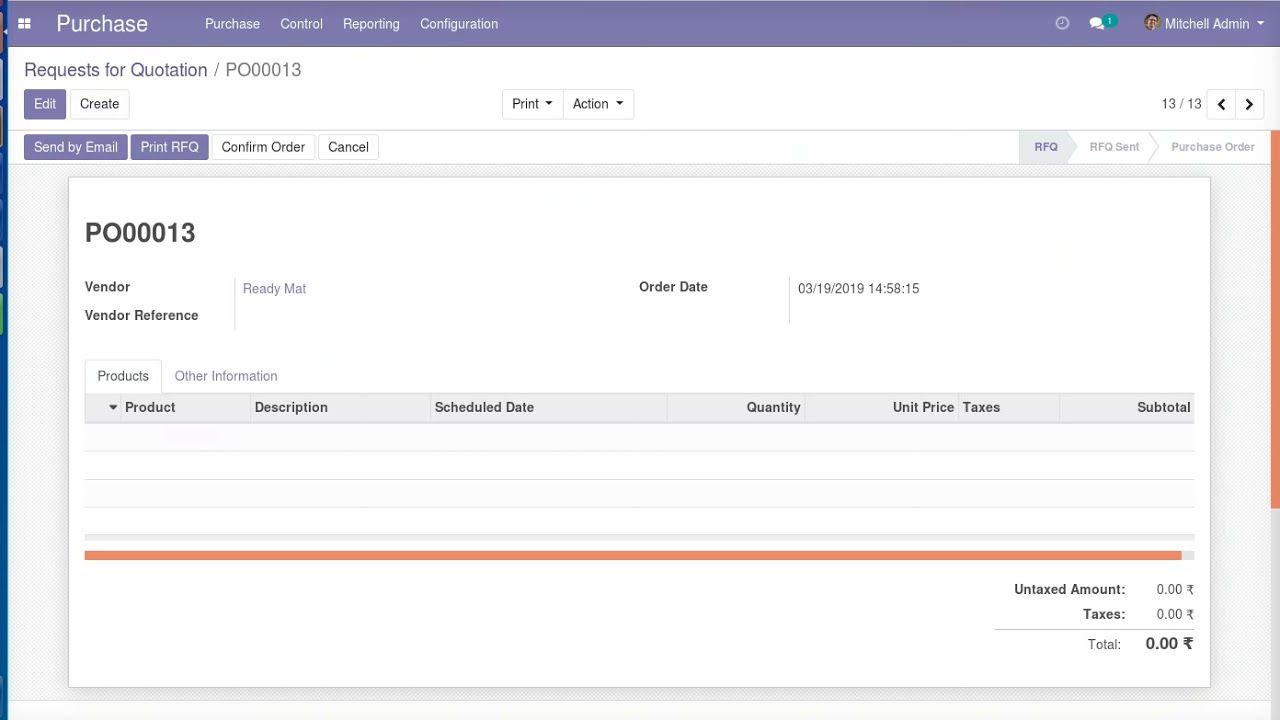Sort by Unit Price column header
The image size is (1280, 720).
click(881, 407)
